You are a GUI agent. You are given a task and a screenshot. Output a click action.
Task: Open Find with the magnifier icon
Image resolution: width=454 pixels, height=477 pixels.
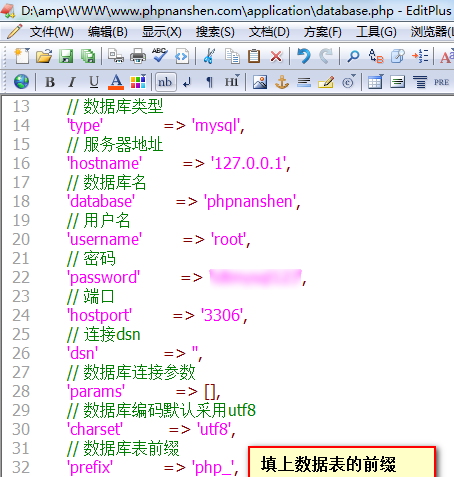click(x=353, y=56)
